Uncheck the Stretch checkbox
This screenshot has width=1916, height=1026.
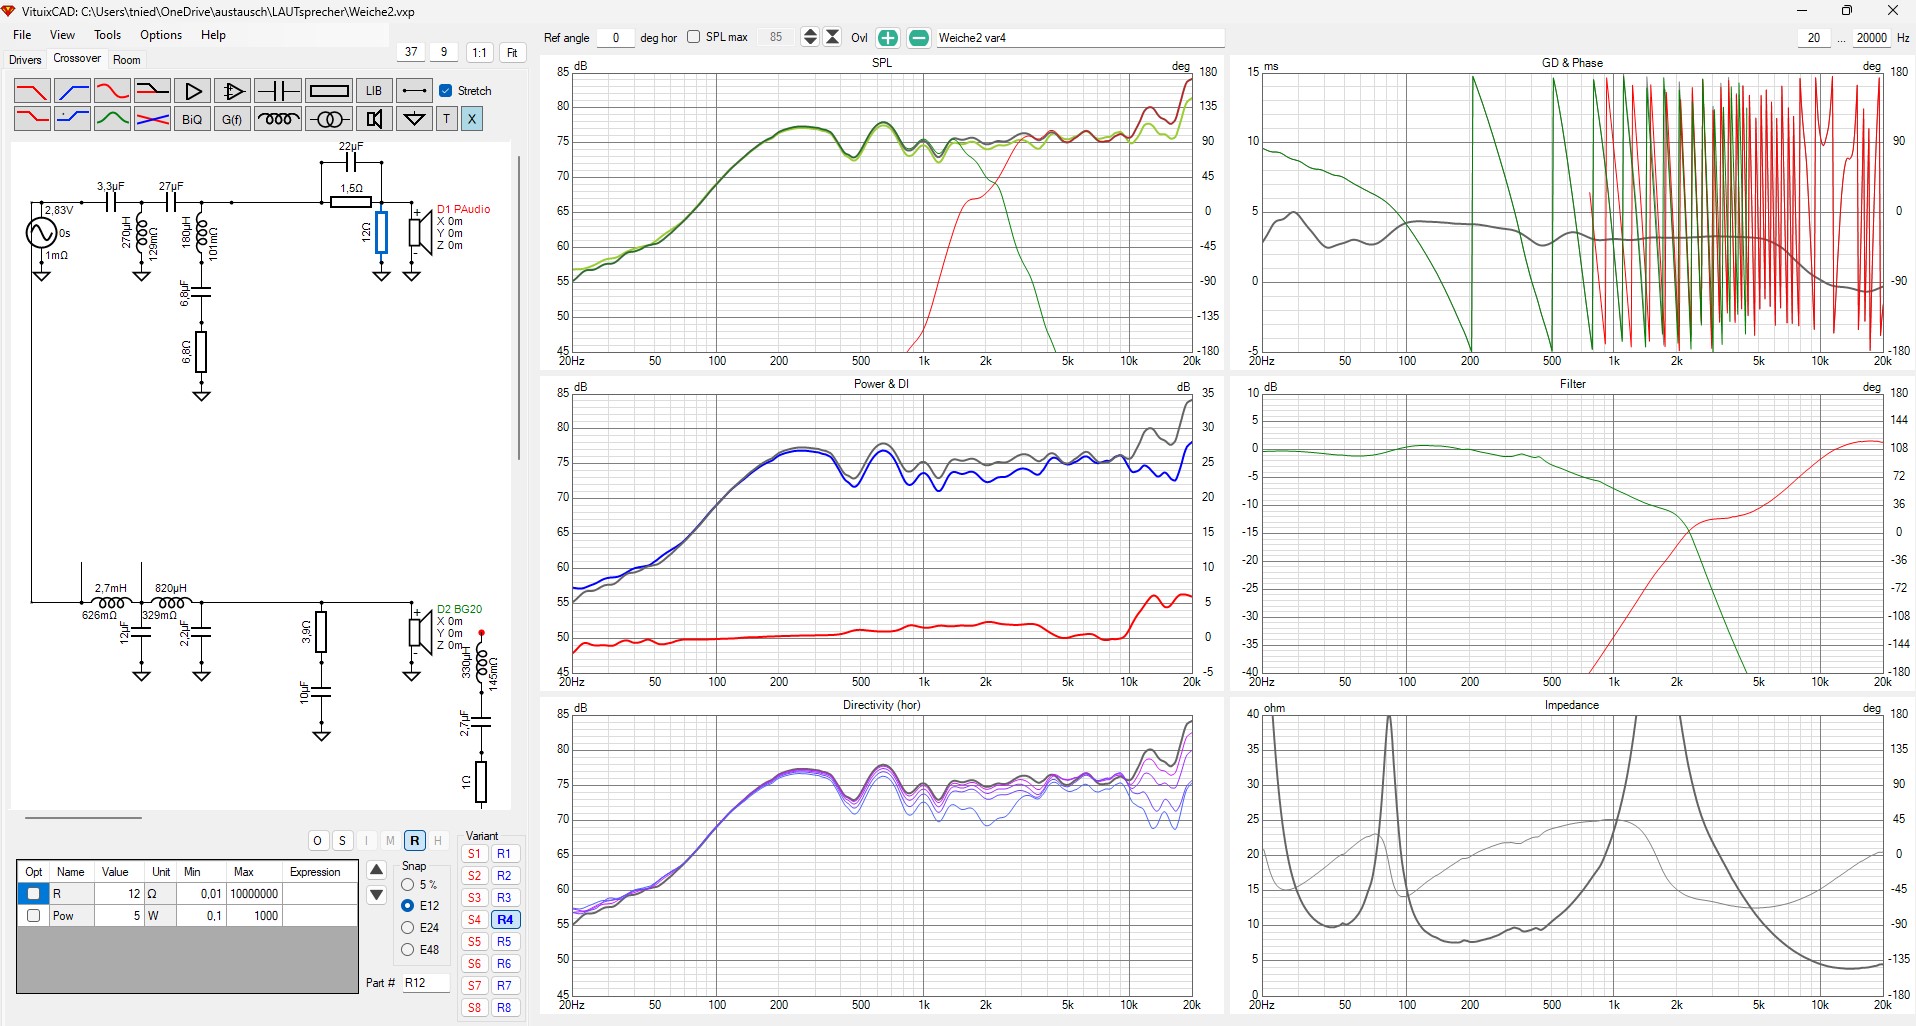(x=446, y=91)
